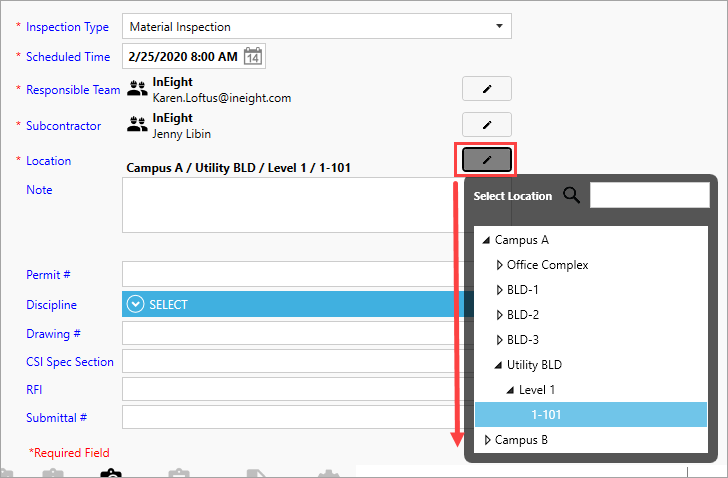Collapse the Level 1 node
This screenshot has height=478, width=728.
pos(510,390)
